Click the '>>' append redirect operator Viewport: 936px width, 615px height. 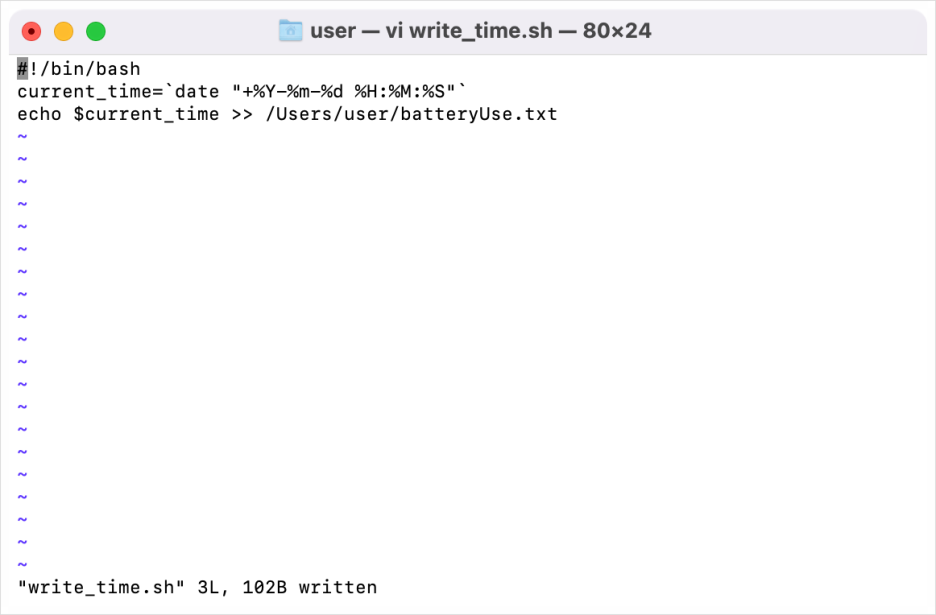tap(242, 114)
